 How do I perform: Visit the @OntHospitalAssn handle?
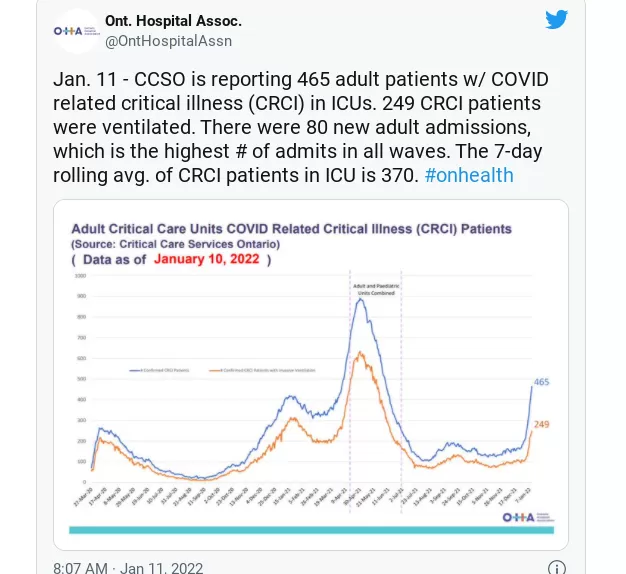click(168, 41)
